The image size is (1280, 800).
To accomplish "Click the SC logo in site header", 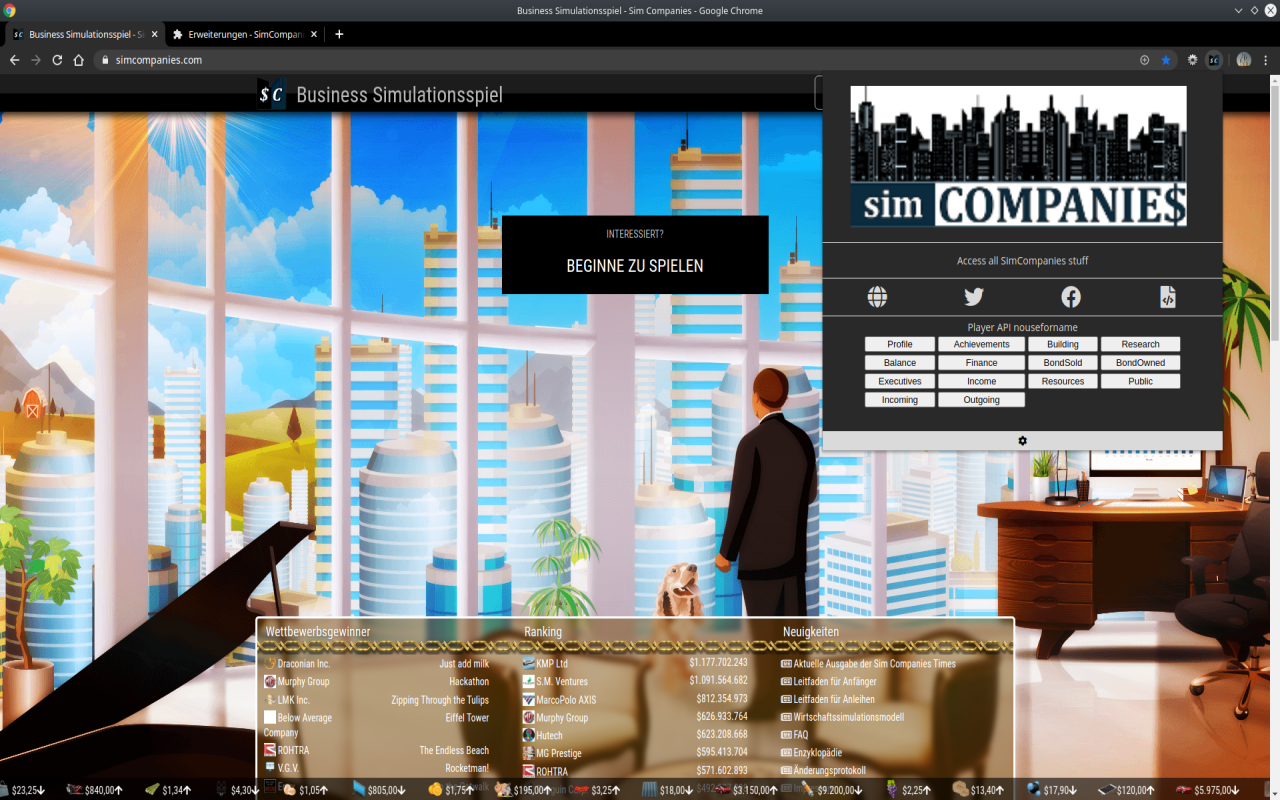I will [x=271, y=95].
